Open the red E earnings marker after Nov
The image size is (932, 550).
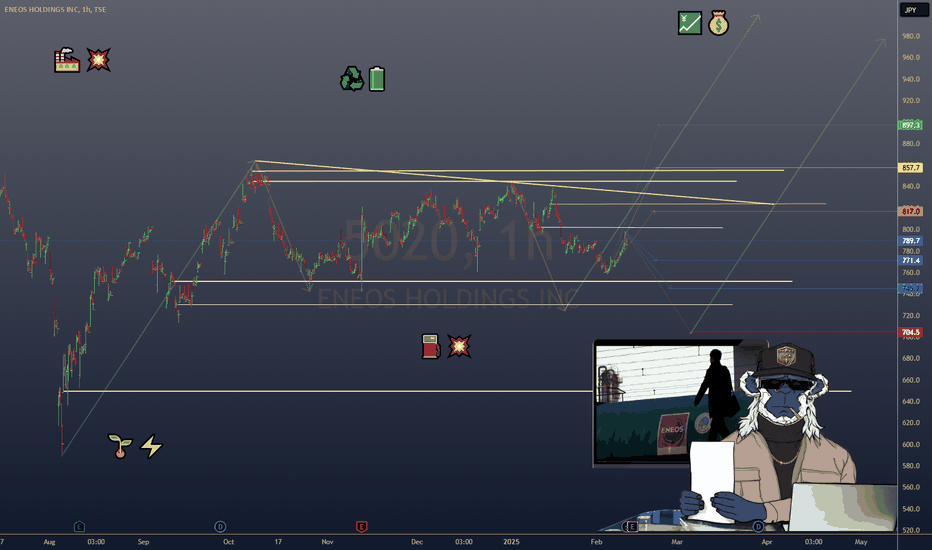coord(361,526)
